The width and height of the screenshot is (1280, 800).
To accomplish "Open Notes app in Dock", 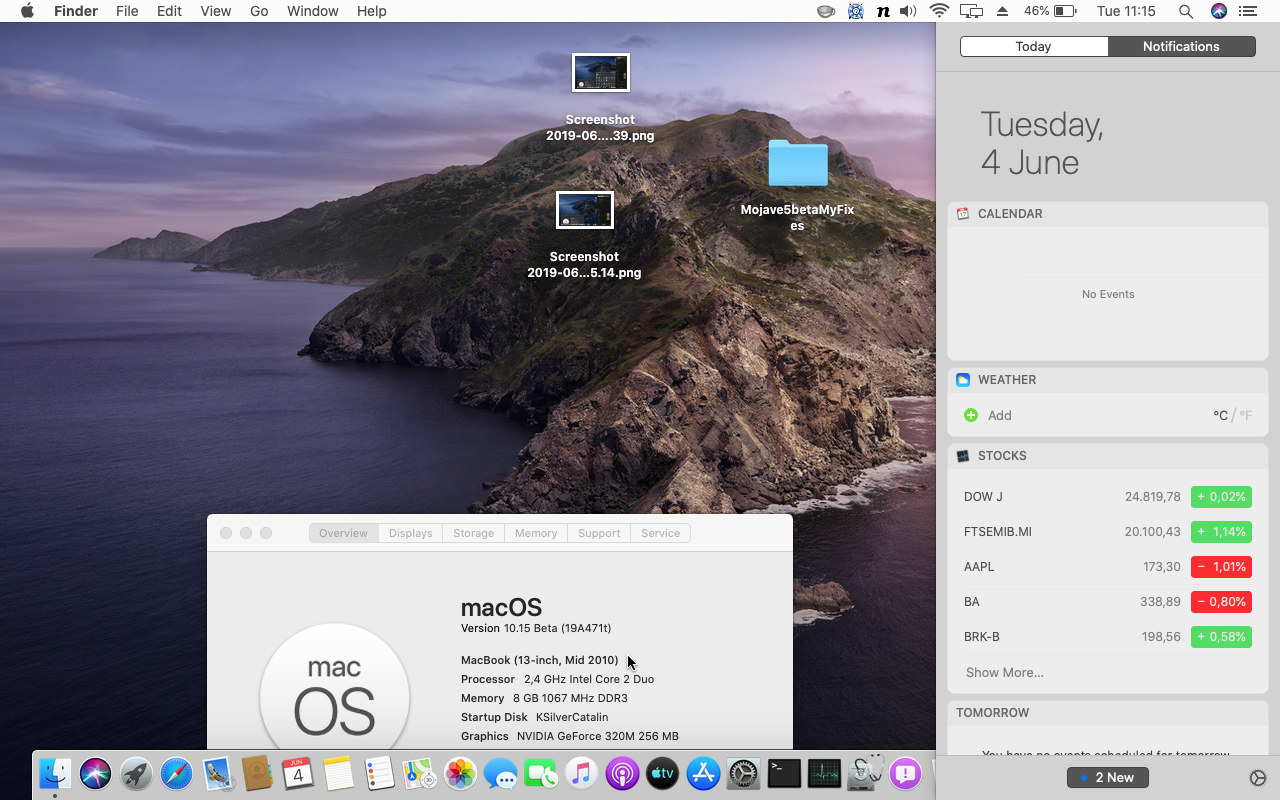I will [339, 773].
